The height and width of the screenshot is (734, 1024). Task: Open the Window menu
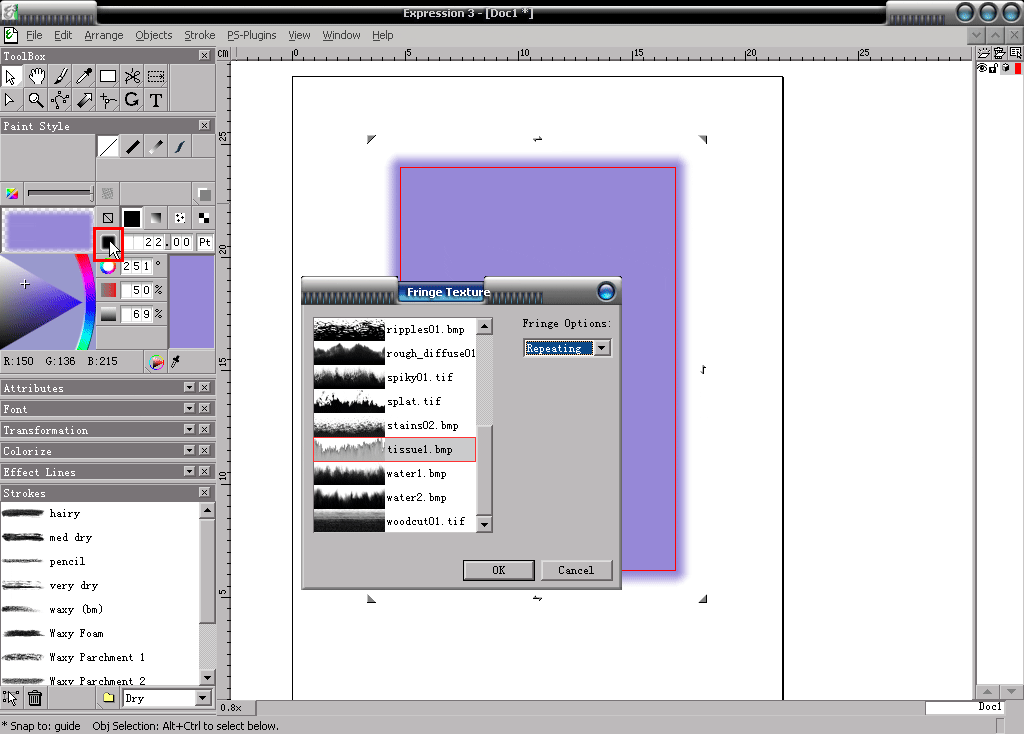click(341, 35)
